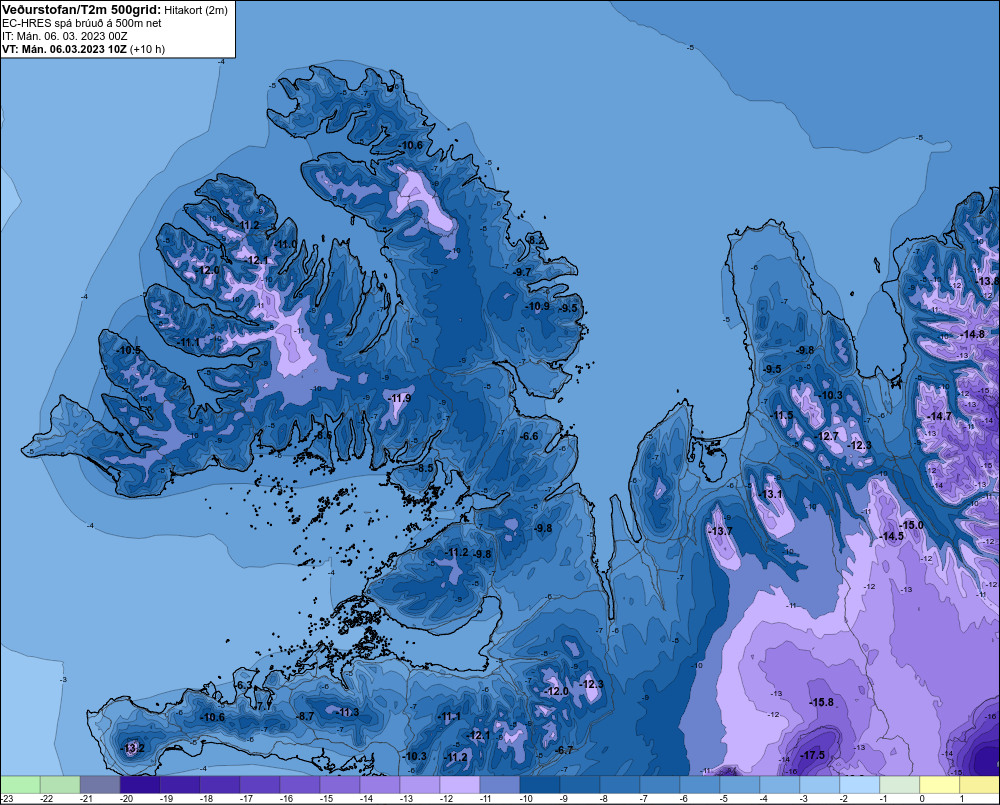
Task: Click the -11.0 temperature value on the map
Action: pos(286,244)
